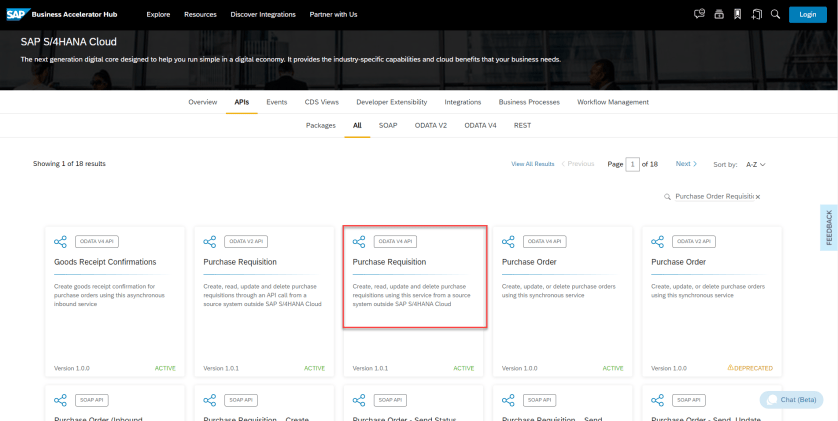Click the stacked inbox icon in header

coord(719,14)
